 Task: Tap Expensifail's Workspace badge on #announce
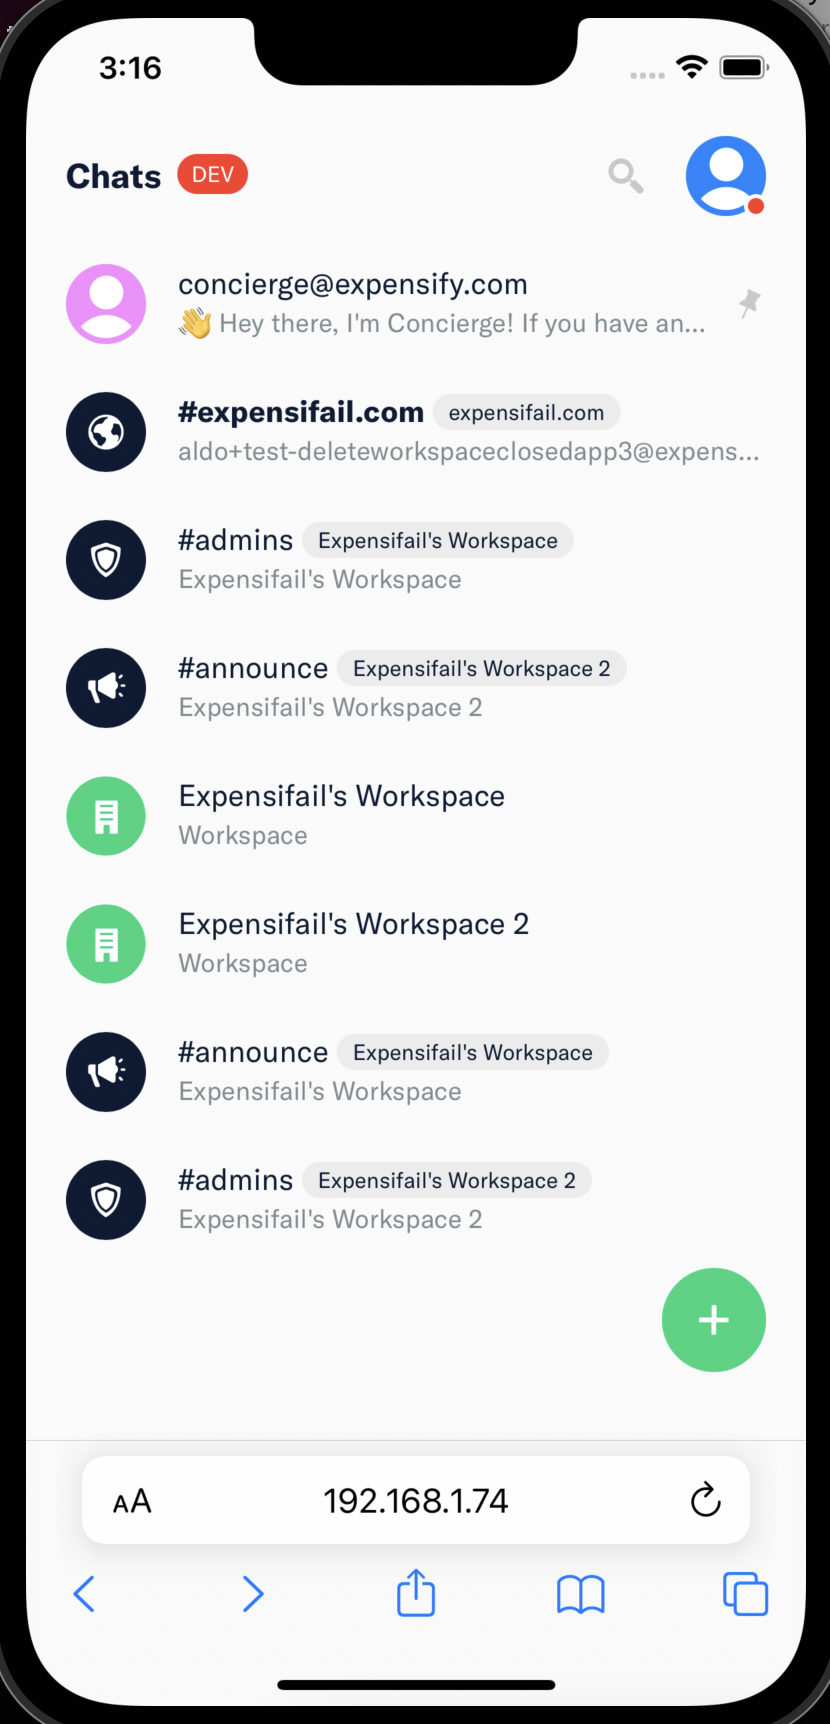pyautogui.click(x=472, y=1053)
